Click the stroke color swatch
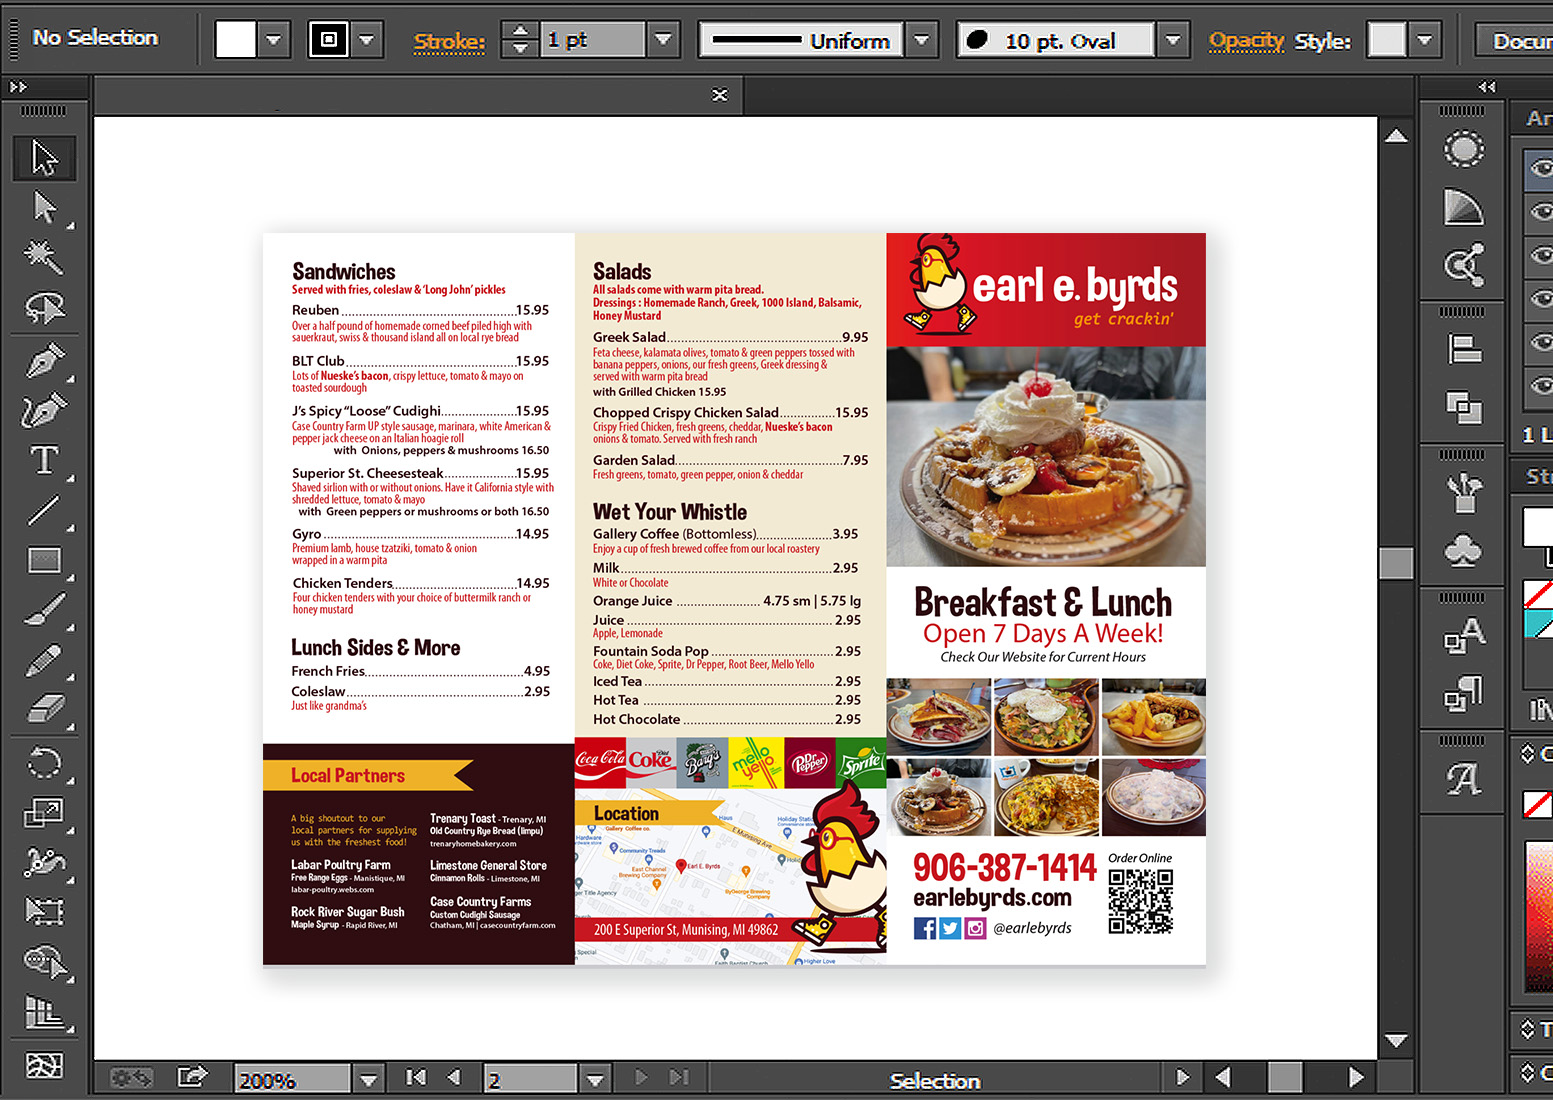Image resolution: width=1553 pixels, height=1100 pixels. coord(330,41)
